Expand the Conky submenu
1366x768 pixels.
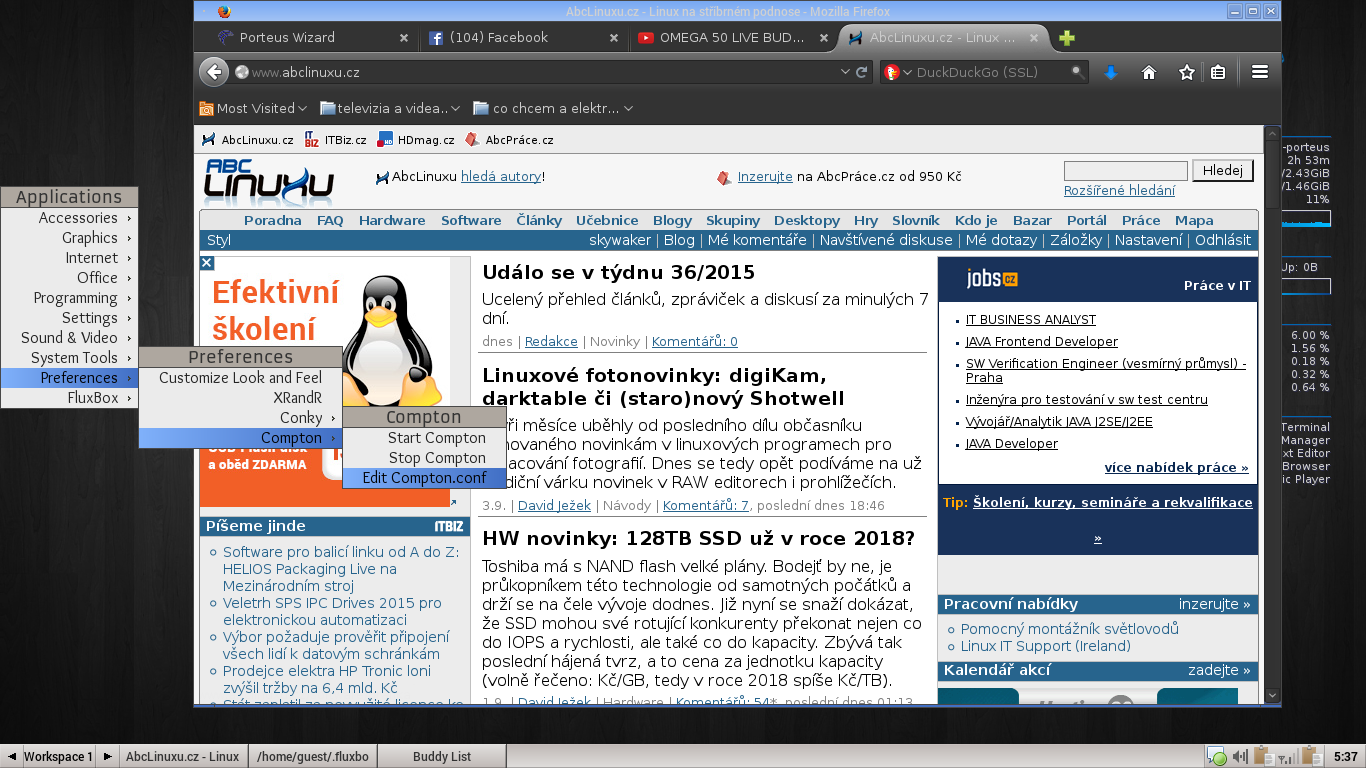[240, 418]
